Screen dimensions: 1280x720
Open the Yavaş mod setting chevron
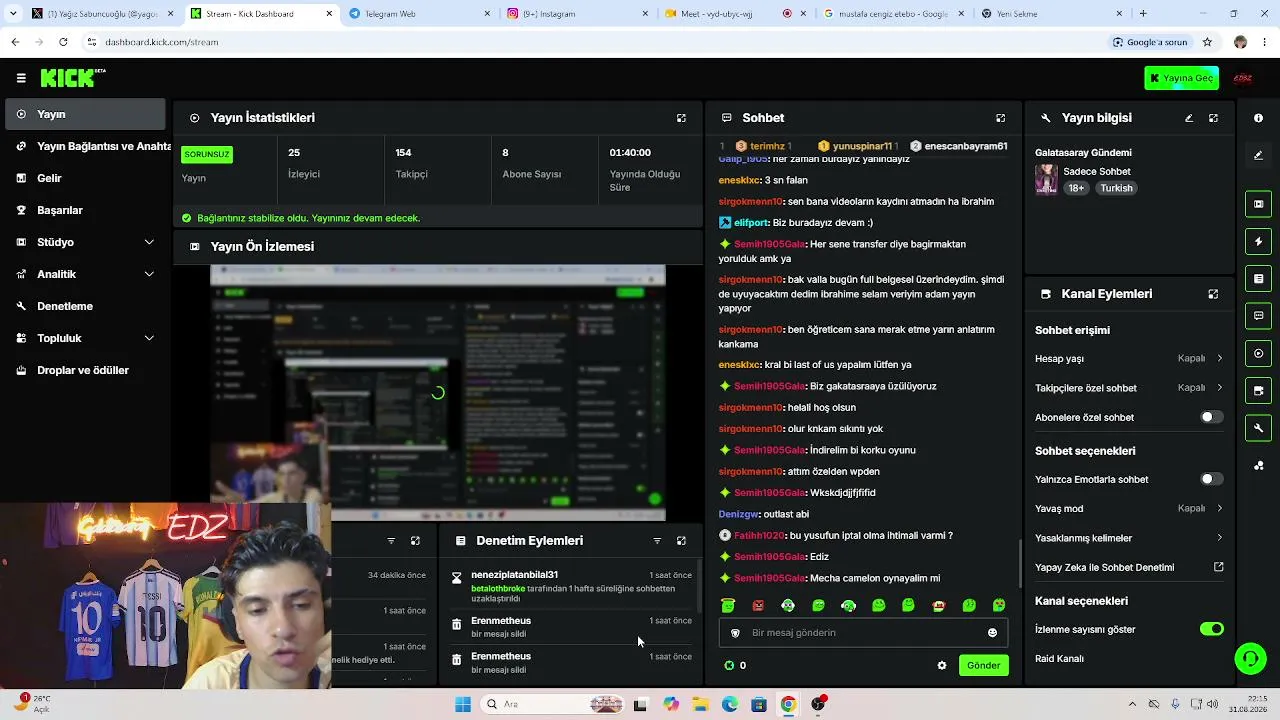(x=1219, y=508)
